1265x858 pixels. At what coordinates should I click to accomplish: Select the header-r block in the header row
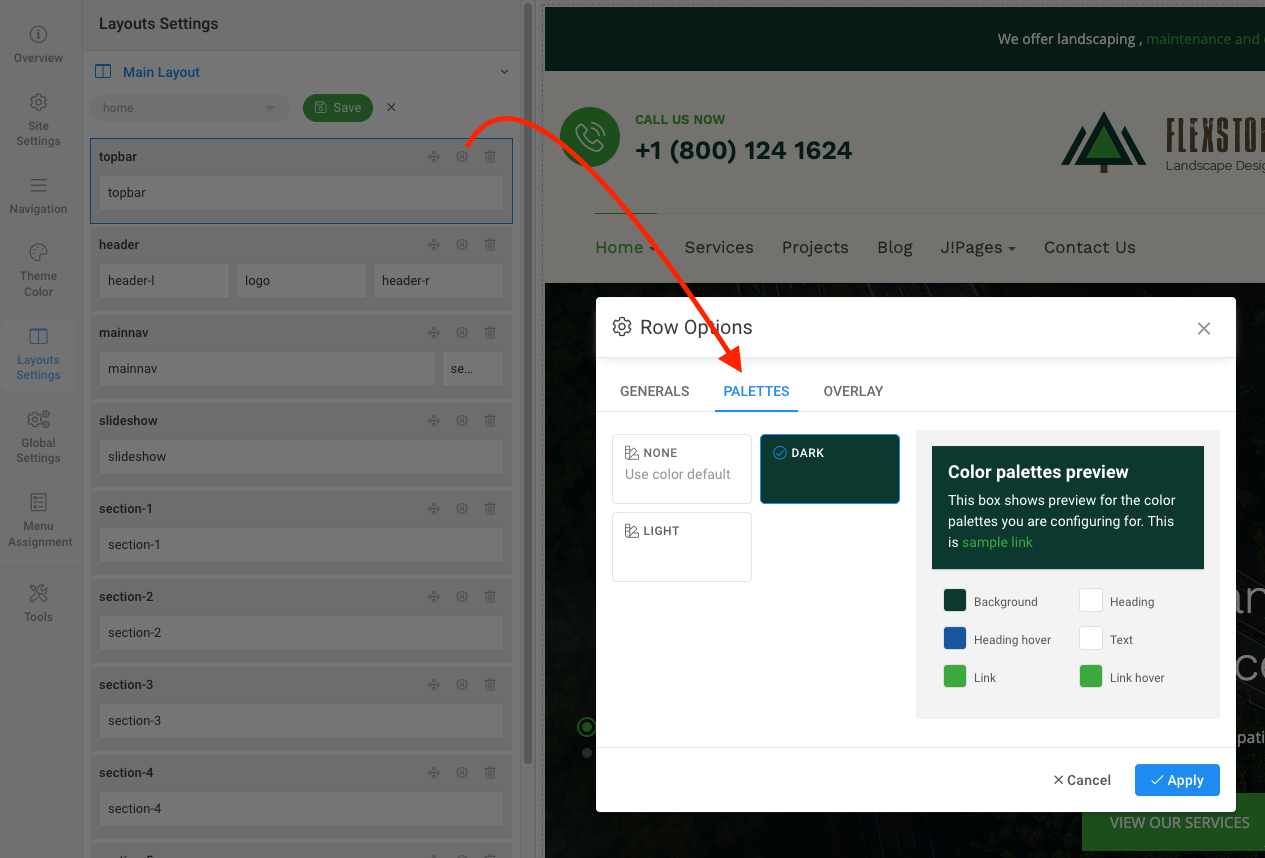click(438, 281)
